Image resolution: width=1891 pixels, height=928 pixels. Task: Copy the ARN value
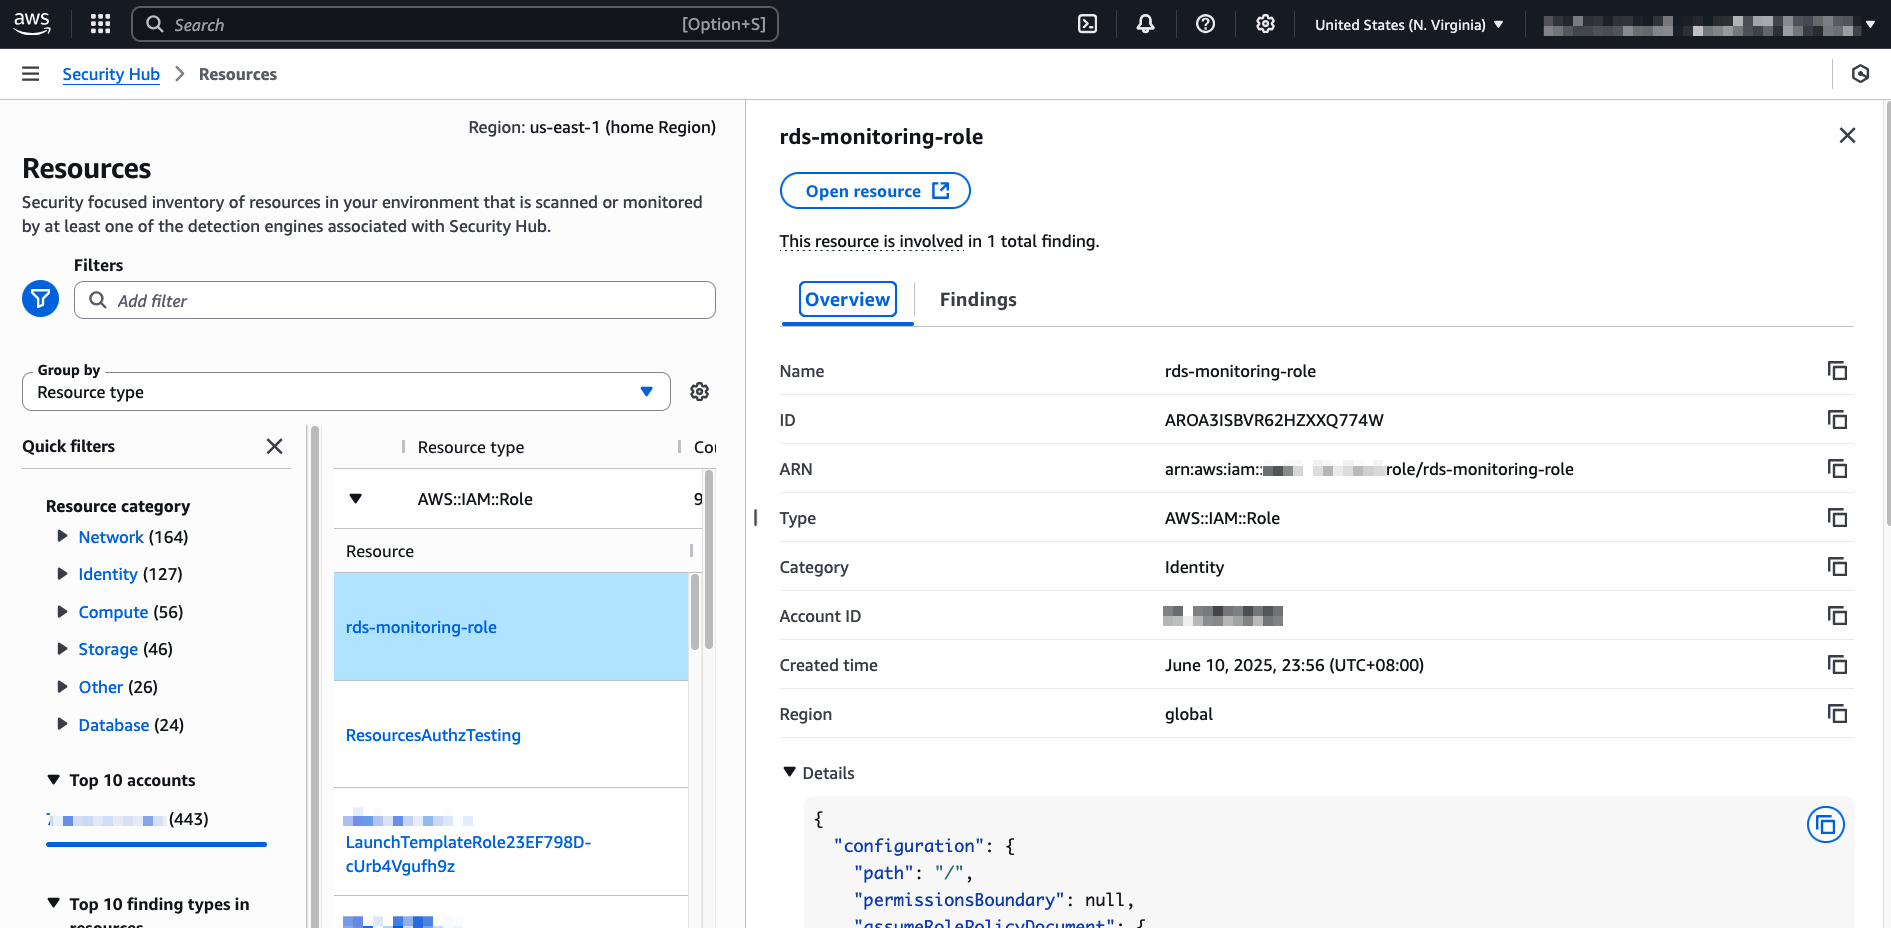click(1837, 469)
